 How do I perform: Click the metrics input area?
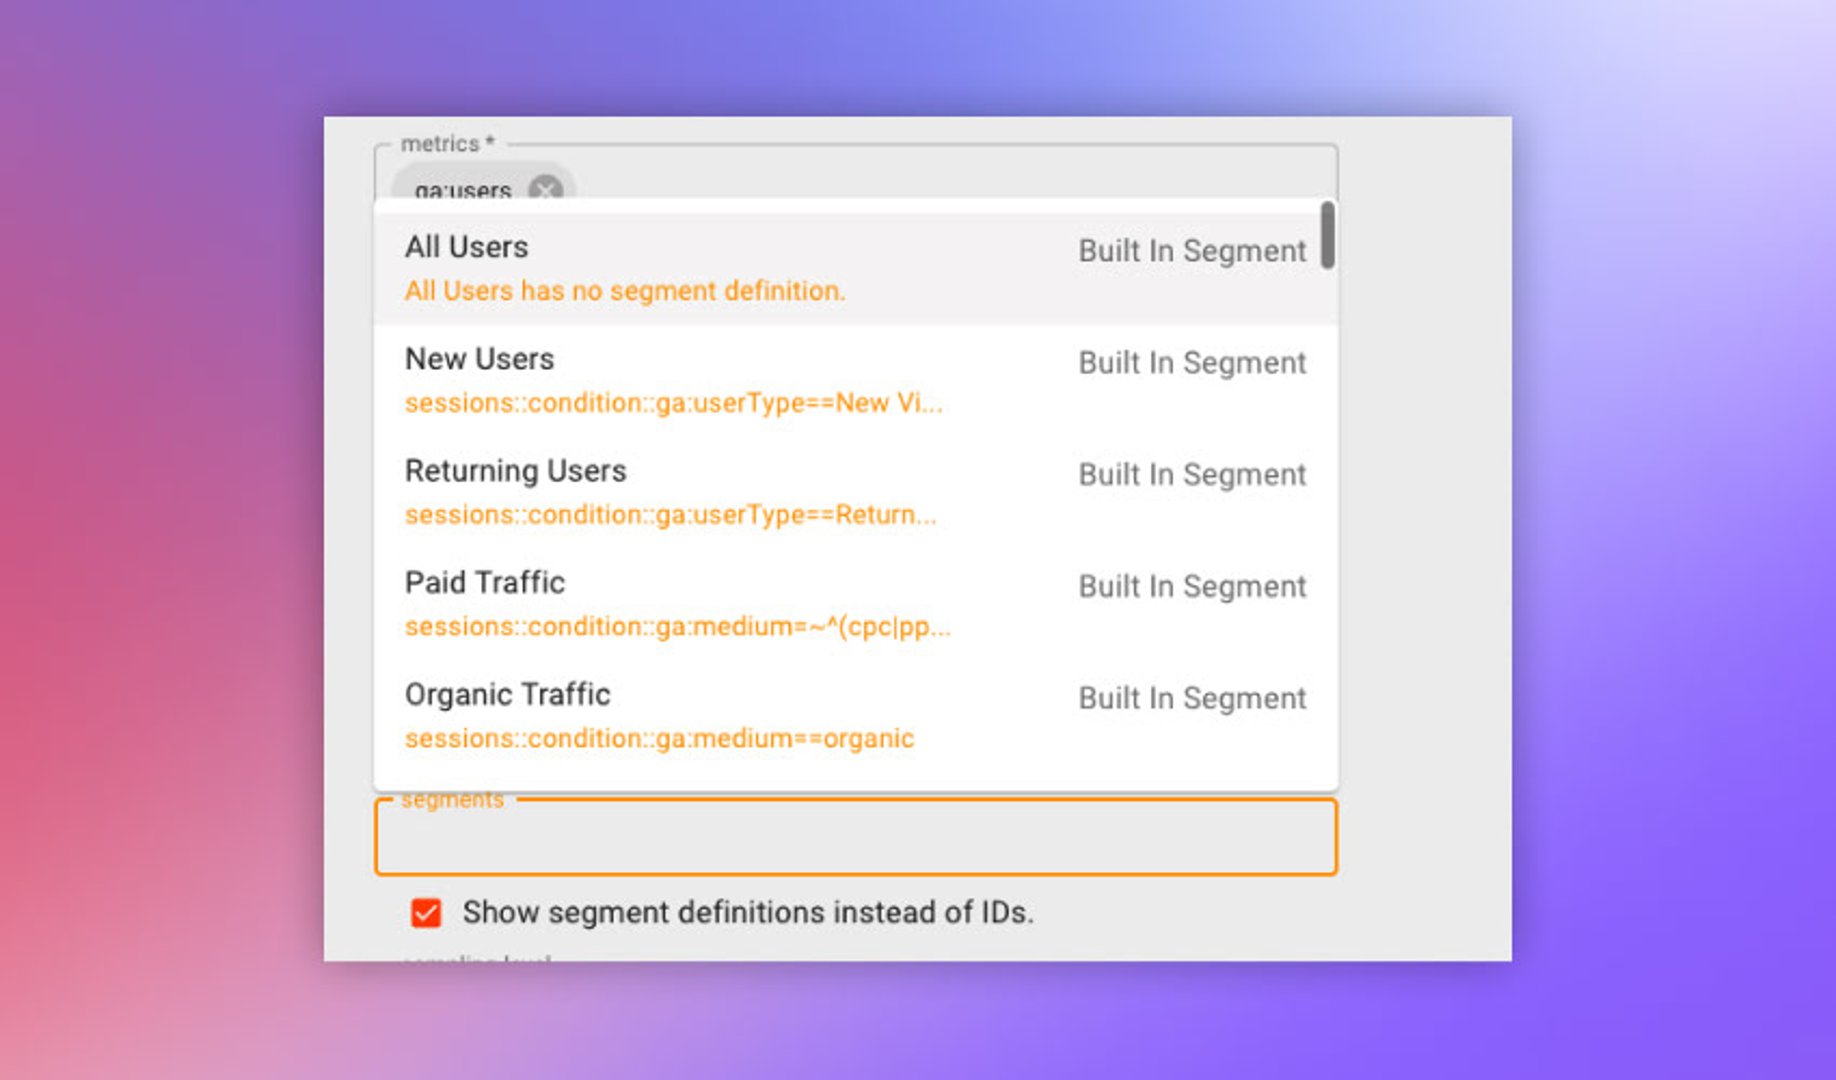pos(900,185)
